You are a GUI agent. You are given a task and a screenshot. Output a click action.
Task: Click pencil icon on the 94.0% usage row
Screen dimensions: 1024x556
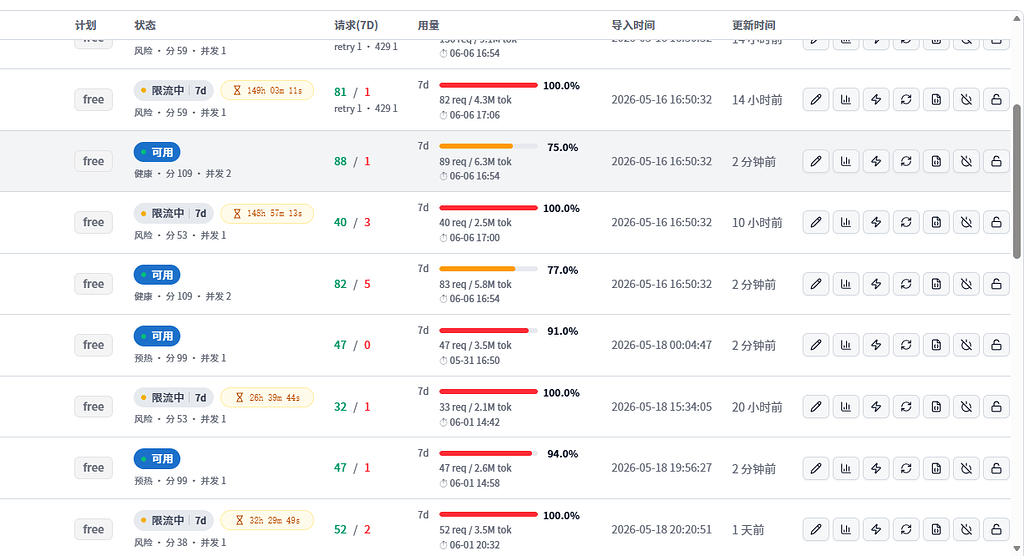click(816, 468)
